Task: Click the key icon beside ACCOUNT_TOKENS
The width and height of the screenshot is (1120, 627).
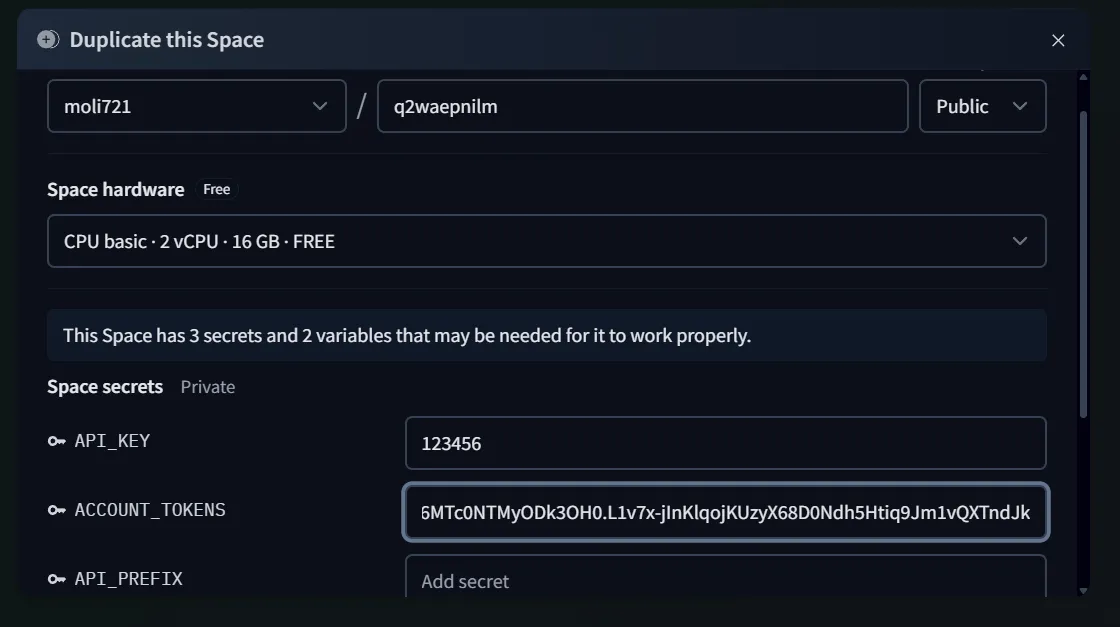Action: [57, 511]
